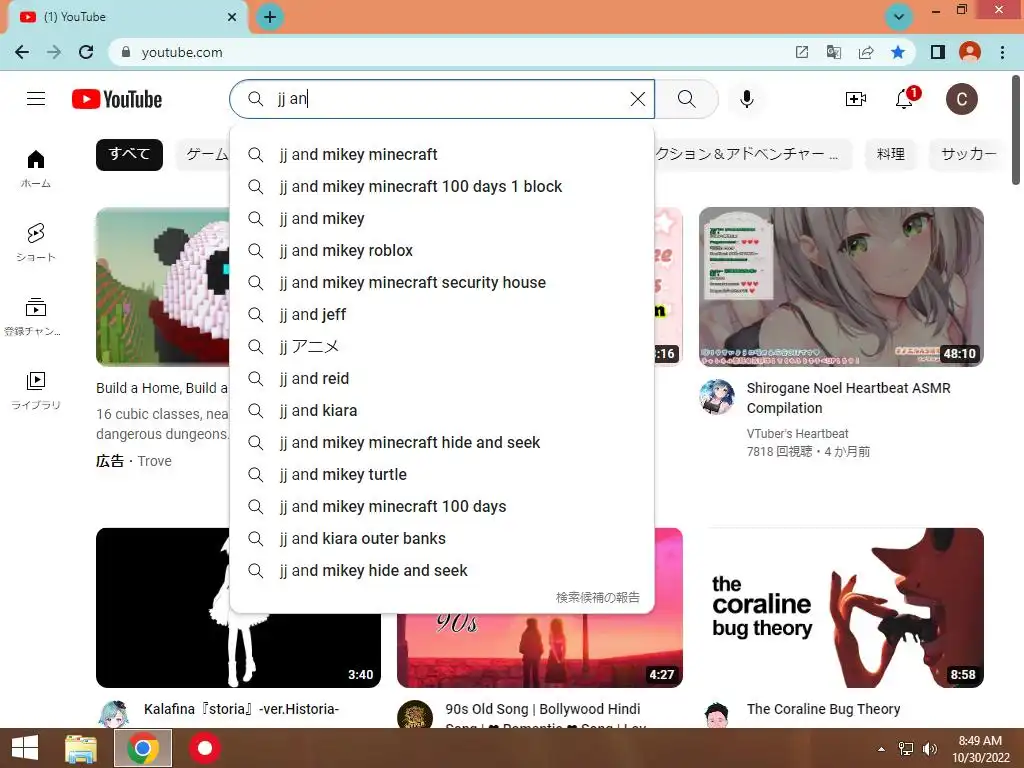The image size is (1024, 768).
Task: Open the account avatar labeled C
Action: coord(961,99)
